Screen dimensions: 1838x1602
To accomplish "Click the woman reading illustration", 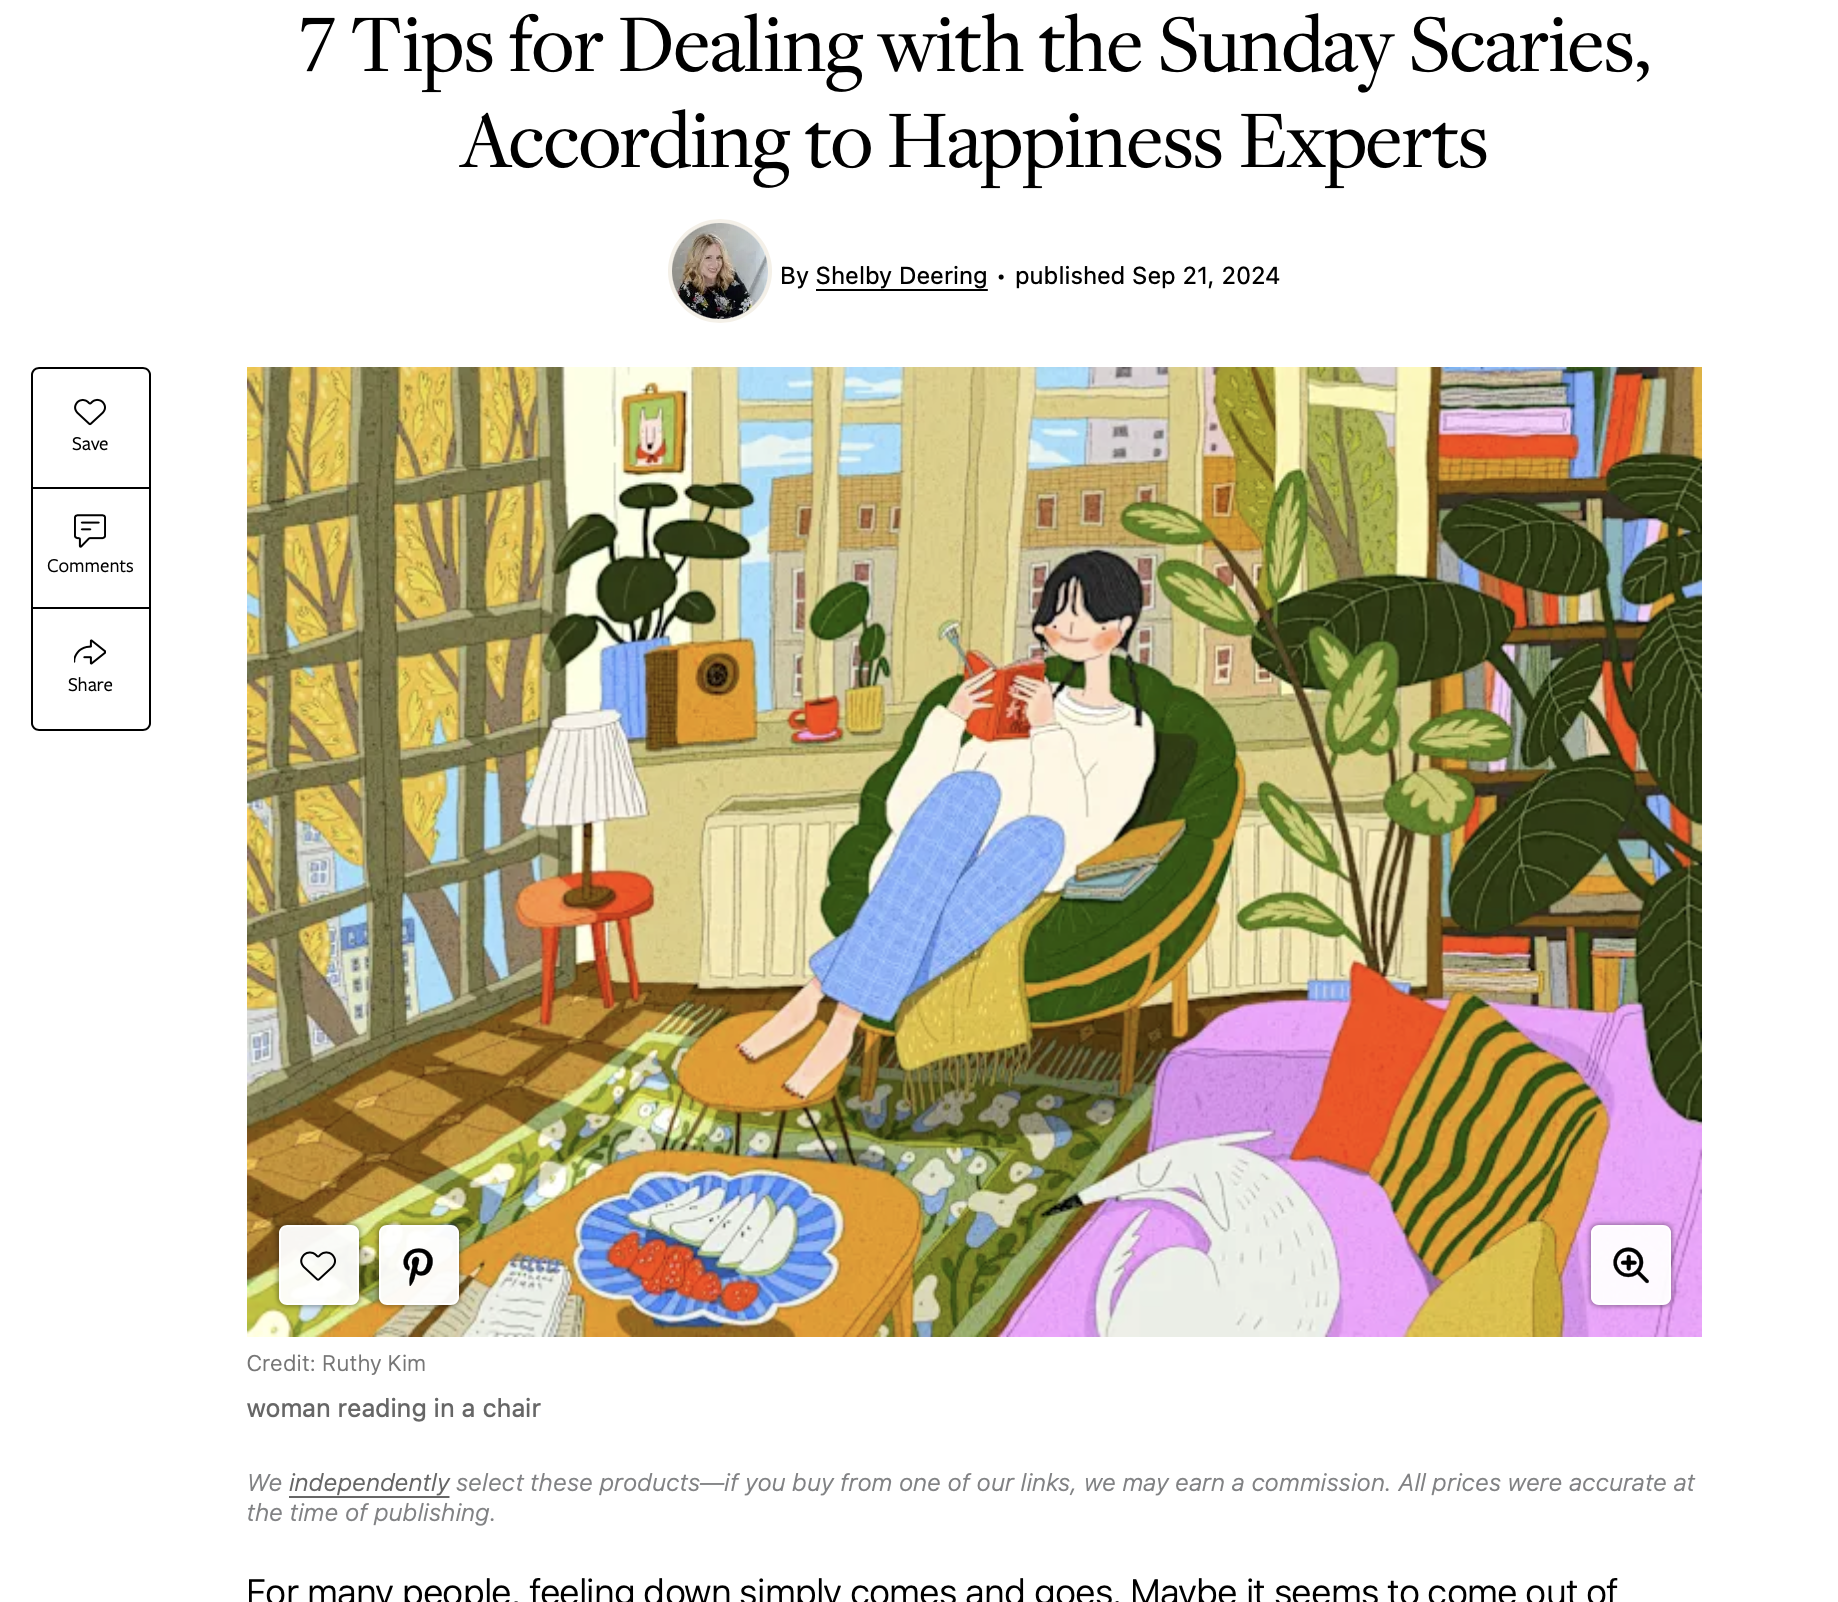I will tap(974, 852).
